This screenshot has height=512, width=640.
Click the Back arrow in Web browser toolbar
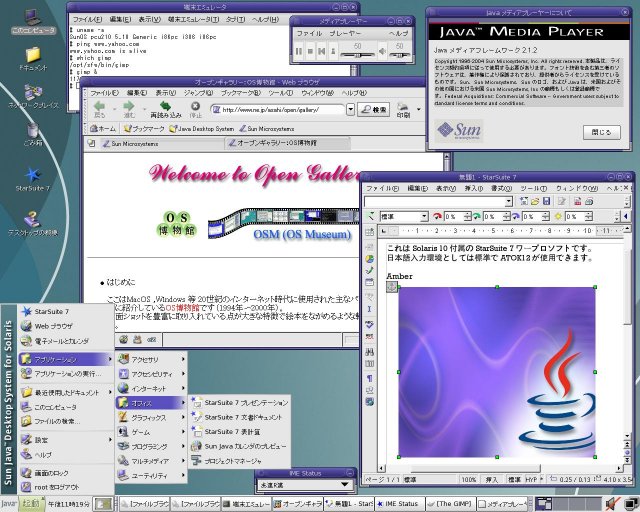tap(99, 106)
